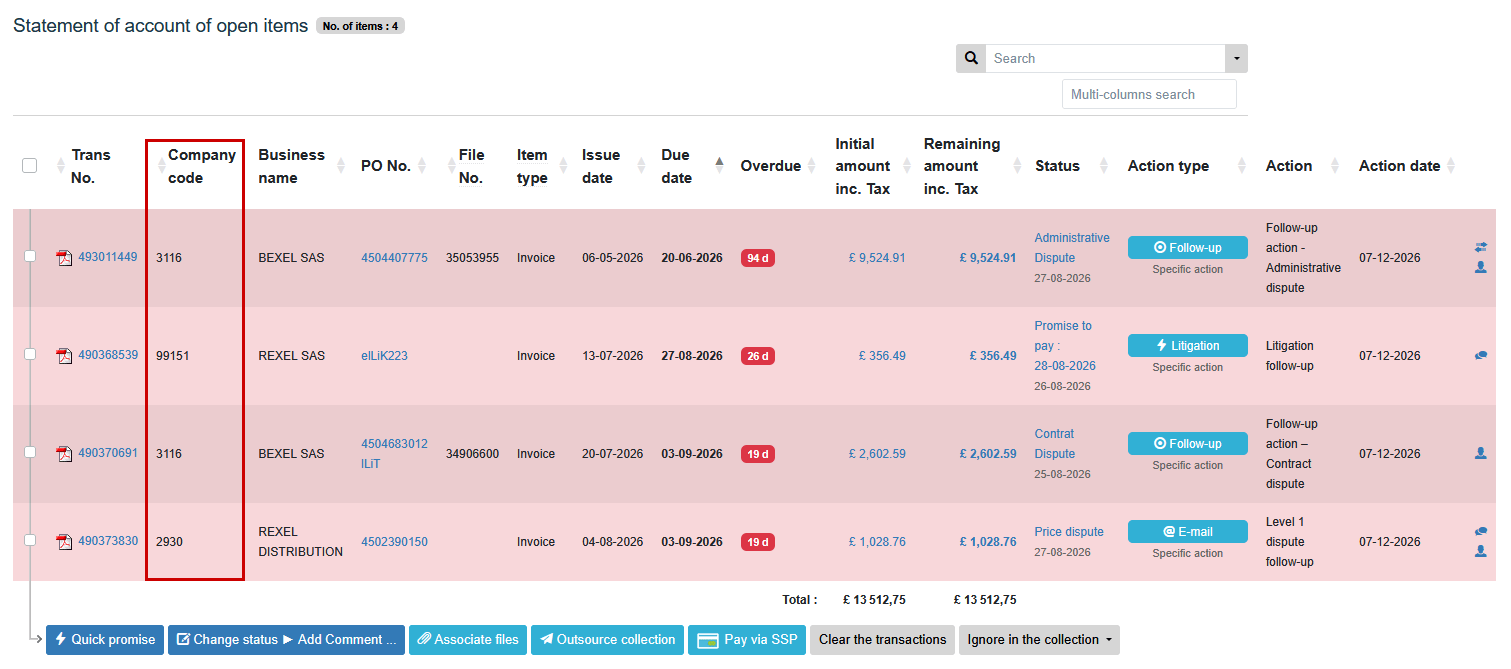Click the Associate files button
The height and width of the screenshot is (669, 1511).
[467, 640]
